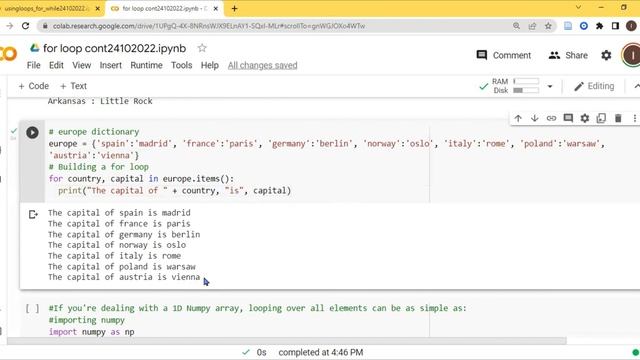Share page icon in address bar
640x360 pixels.
pyautogui.click(x=532, y=26)
